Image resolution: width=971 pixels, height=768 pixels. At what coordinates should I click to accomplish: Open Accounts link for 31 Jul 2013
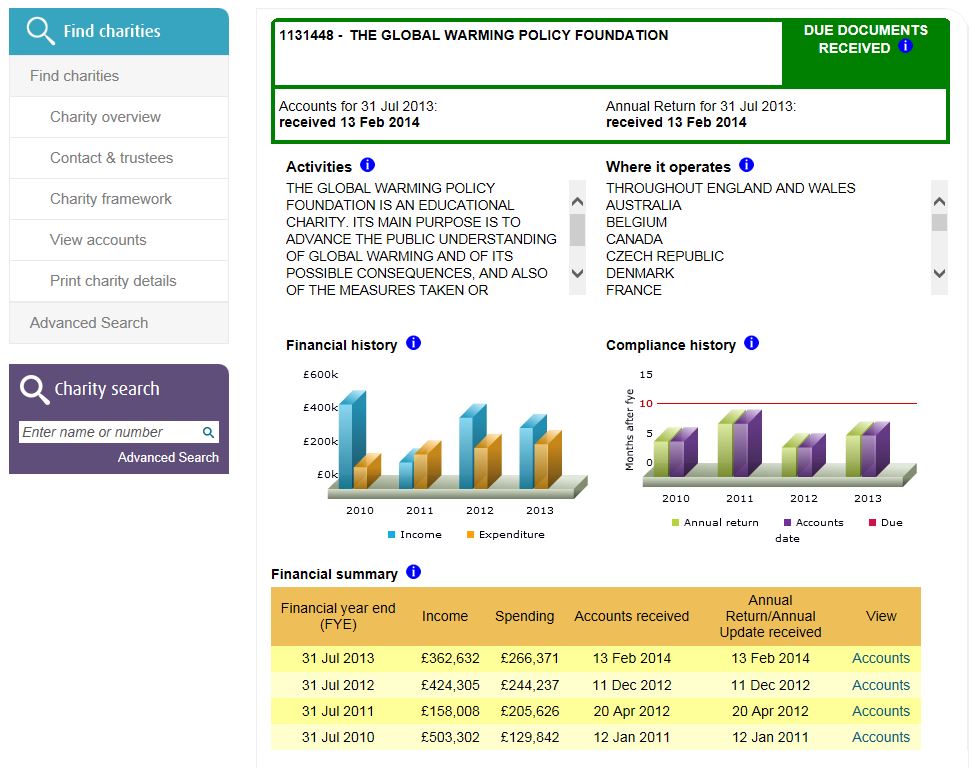[880, 658]
